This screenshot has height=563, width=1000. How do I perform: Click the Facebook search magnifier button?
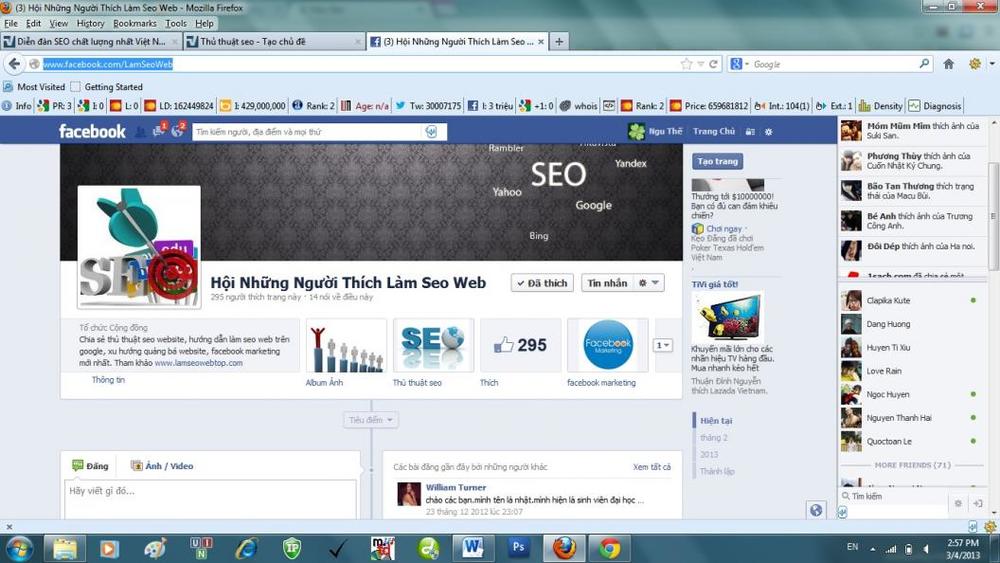click(432, 131)
